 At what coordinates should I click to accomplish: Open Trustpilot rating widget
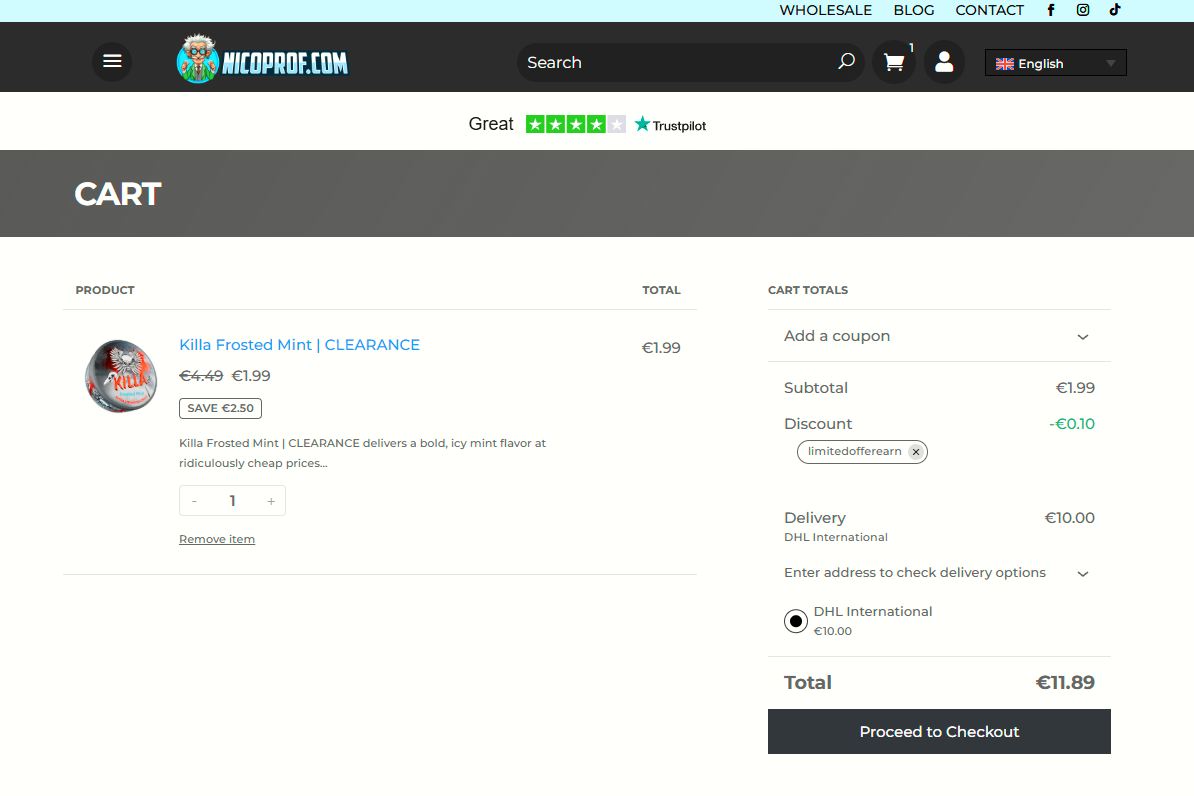click(x=587, y=124)
